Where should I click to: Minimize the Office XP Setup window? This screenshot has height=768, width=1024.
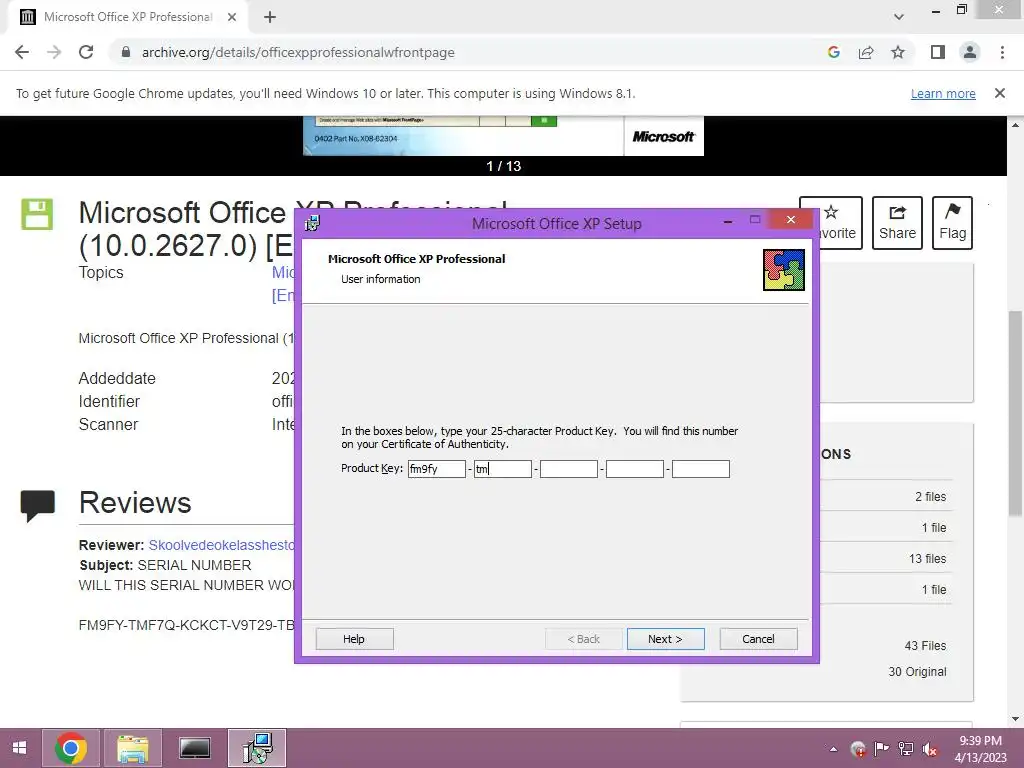click(728, 221)
